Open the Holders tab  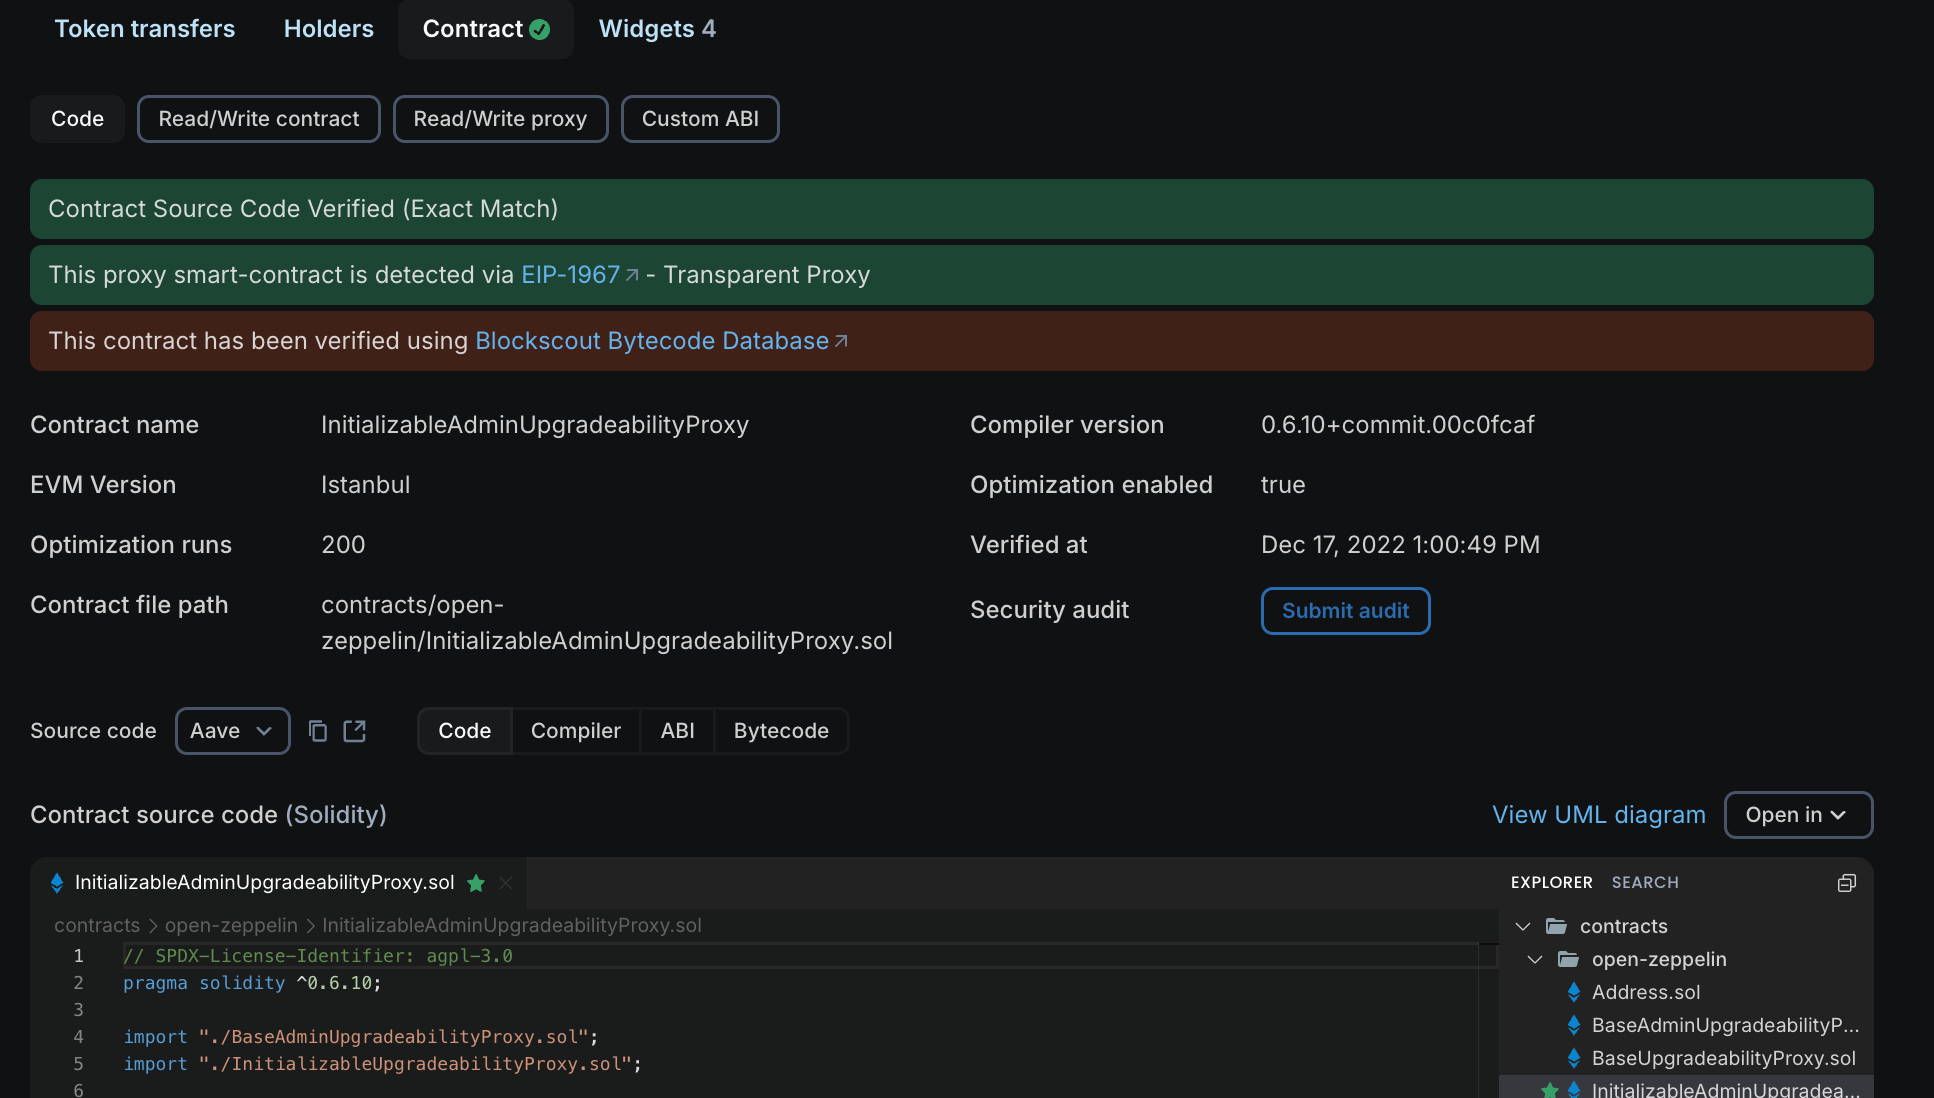tap(328, 28)
